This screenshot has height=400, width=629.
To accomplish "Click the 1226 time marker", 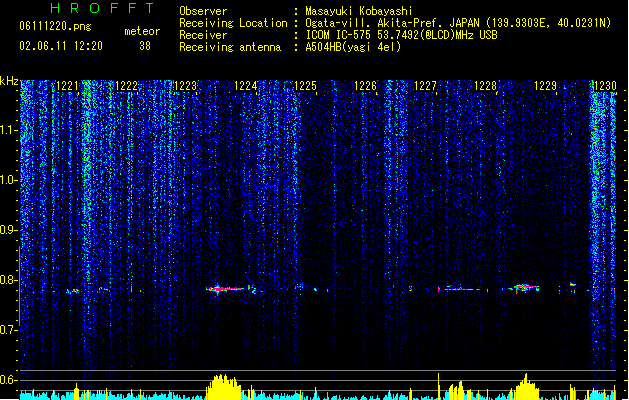I will [x=365, y=86].
